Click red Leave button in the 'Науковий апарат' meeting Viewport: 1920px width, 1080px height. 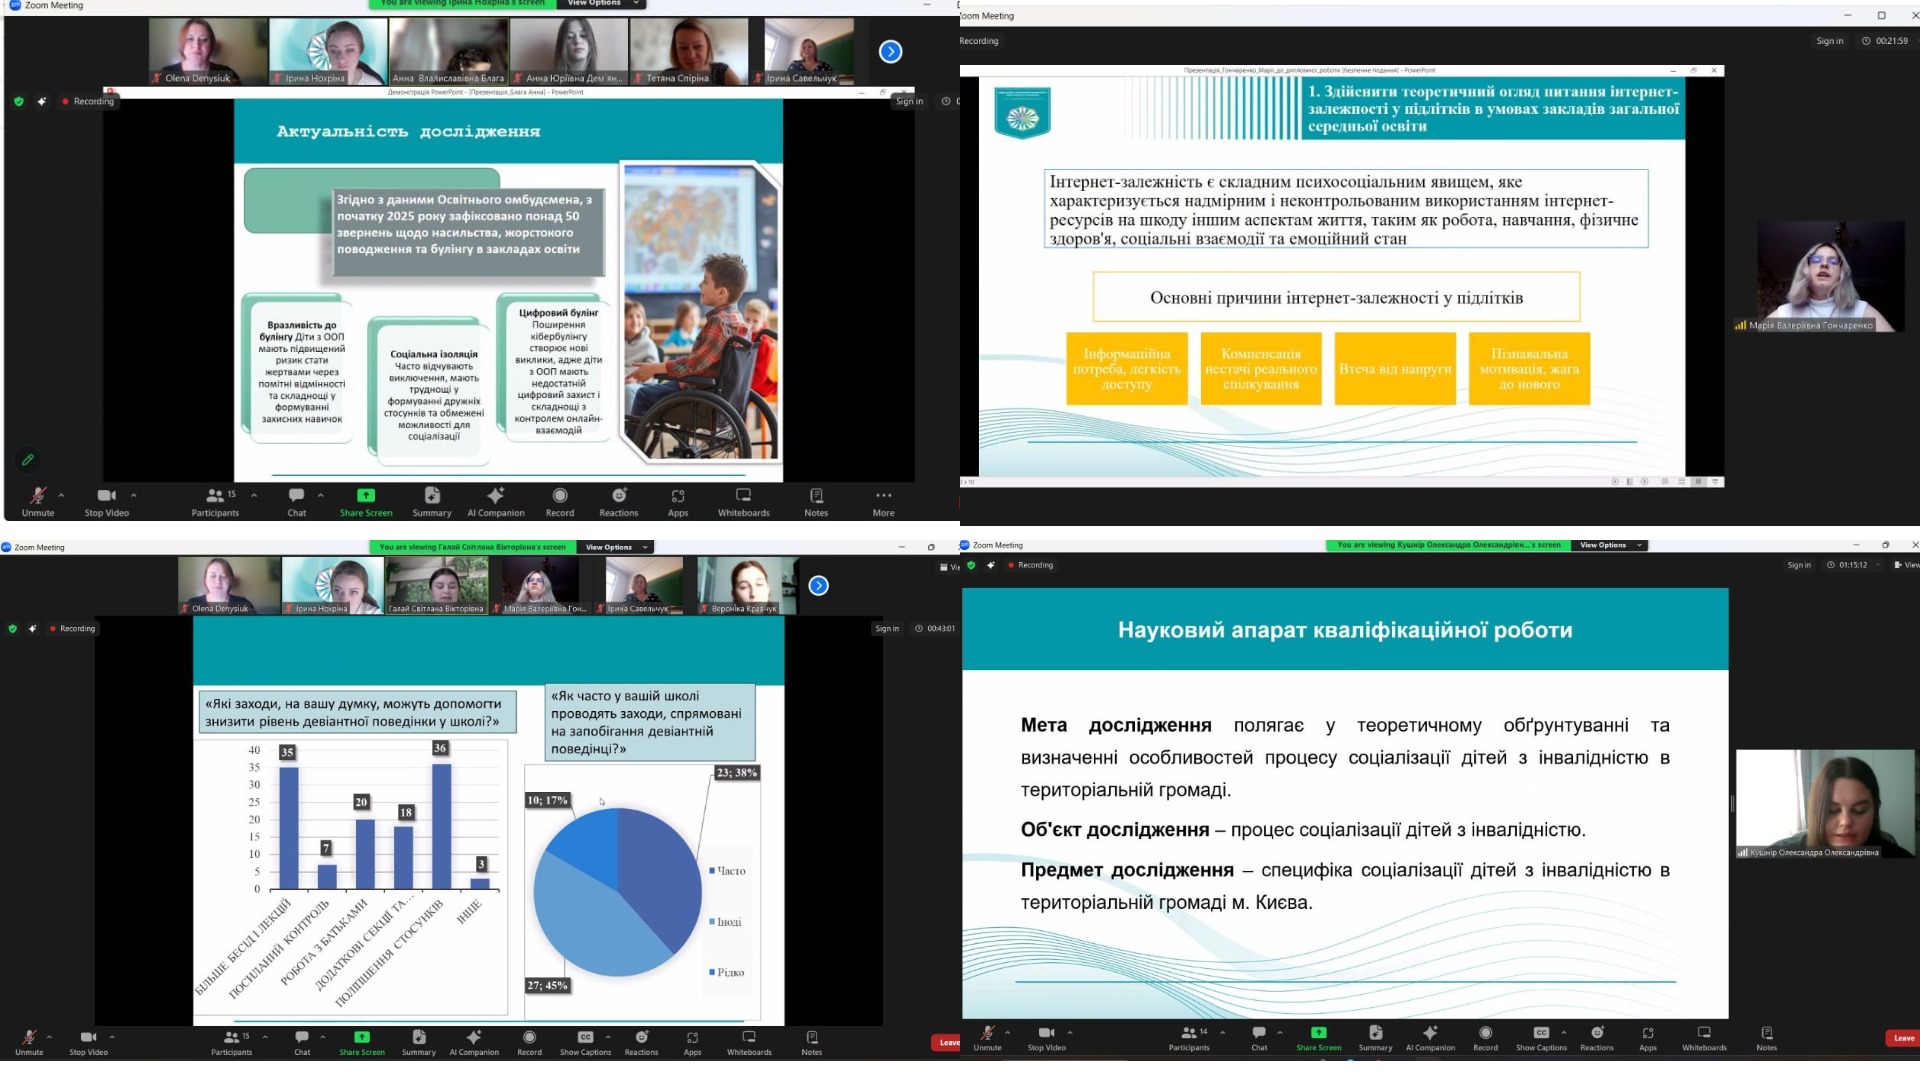[1903, 1038]
